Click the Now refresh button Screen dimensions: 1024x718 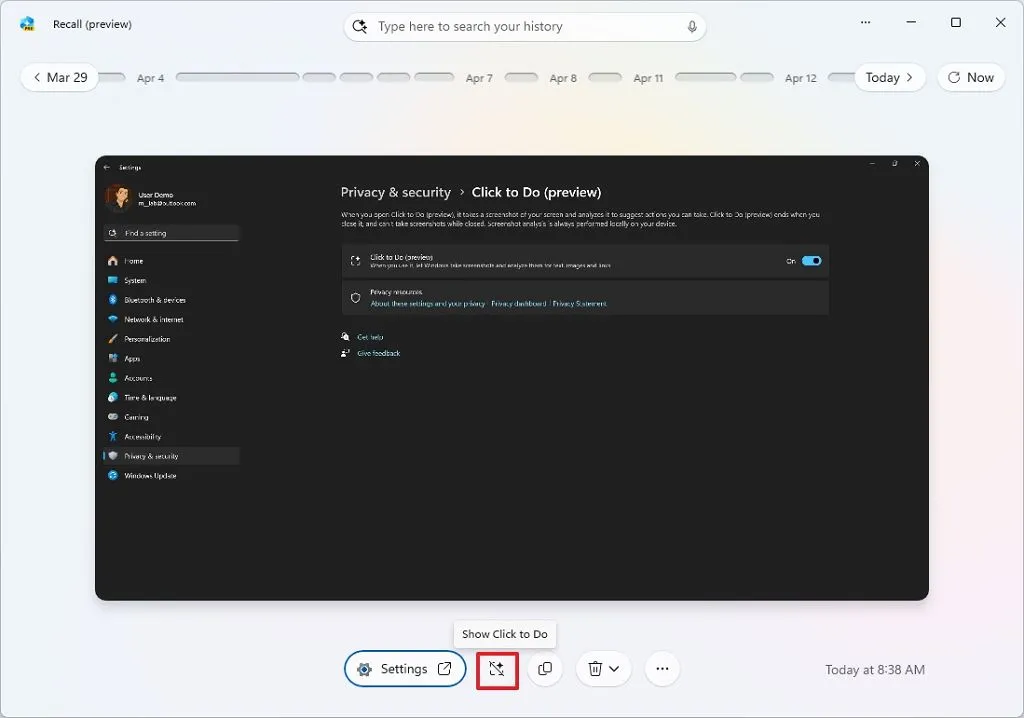(970, 78)
